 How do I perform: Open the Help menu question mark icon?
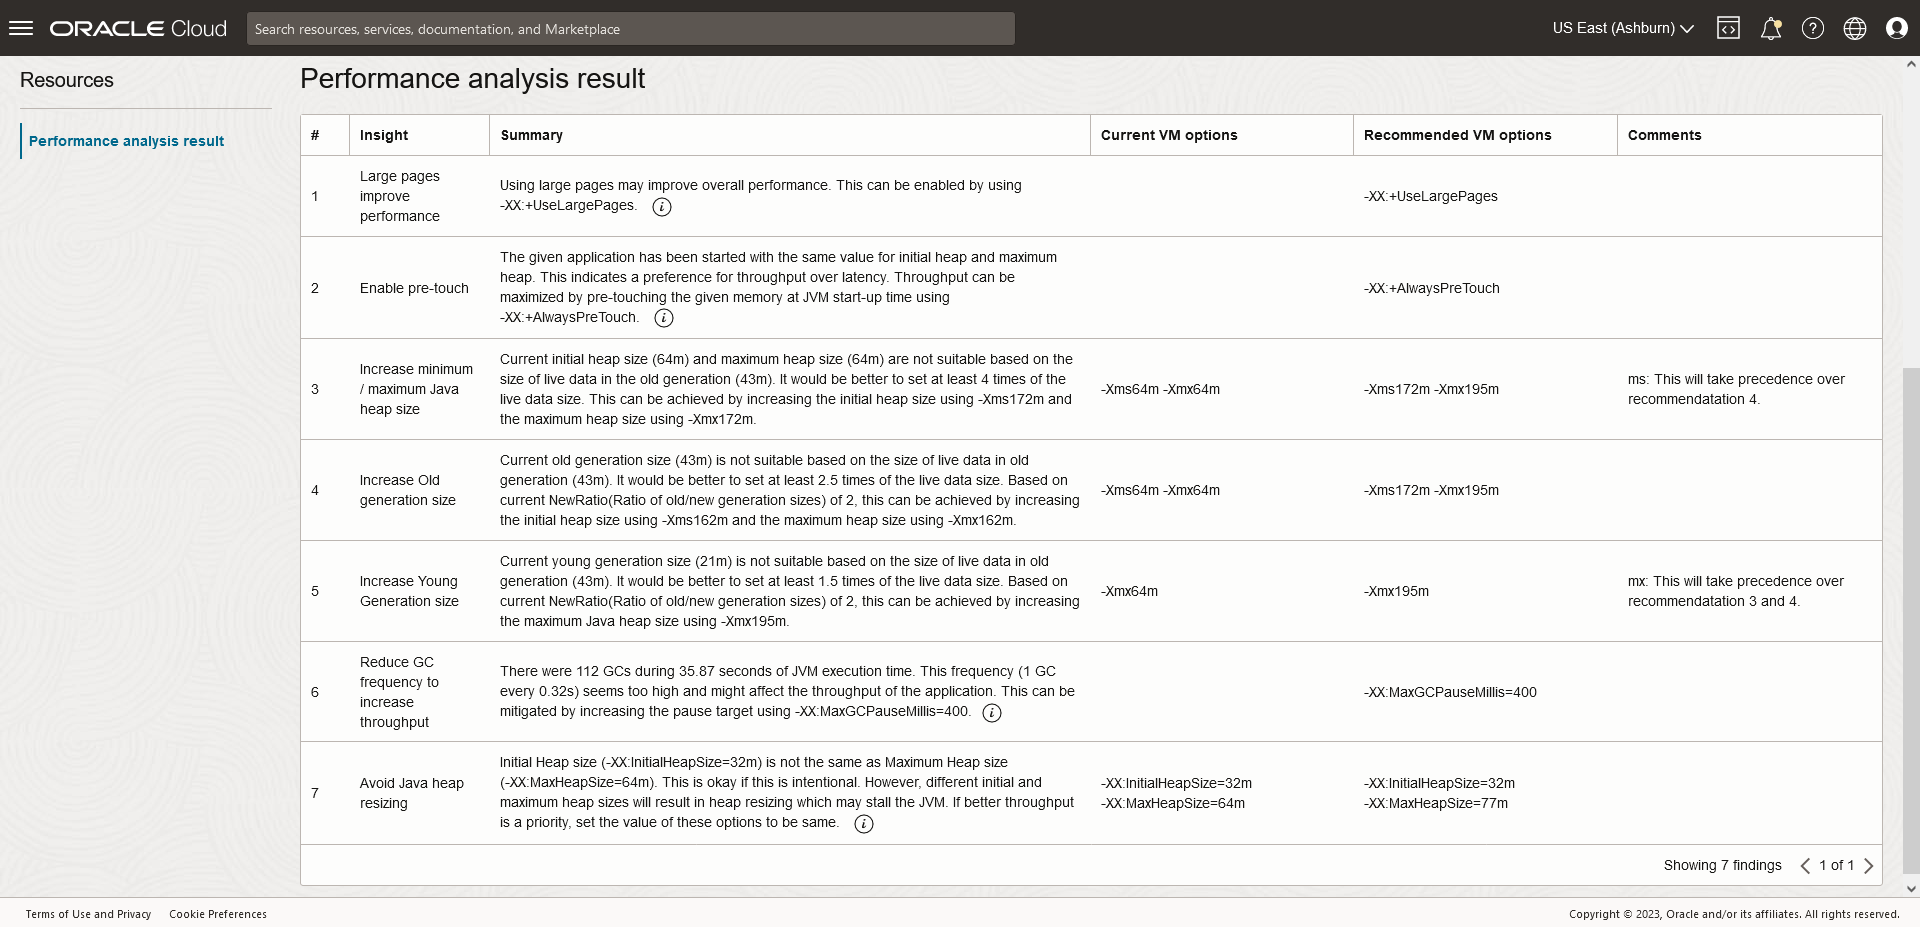(x=1812, y=27)
